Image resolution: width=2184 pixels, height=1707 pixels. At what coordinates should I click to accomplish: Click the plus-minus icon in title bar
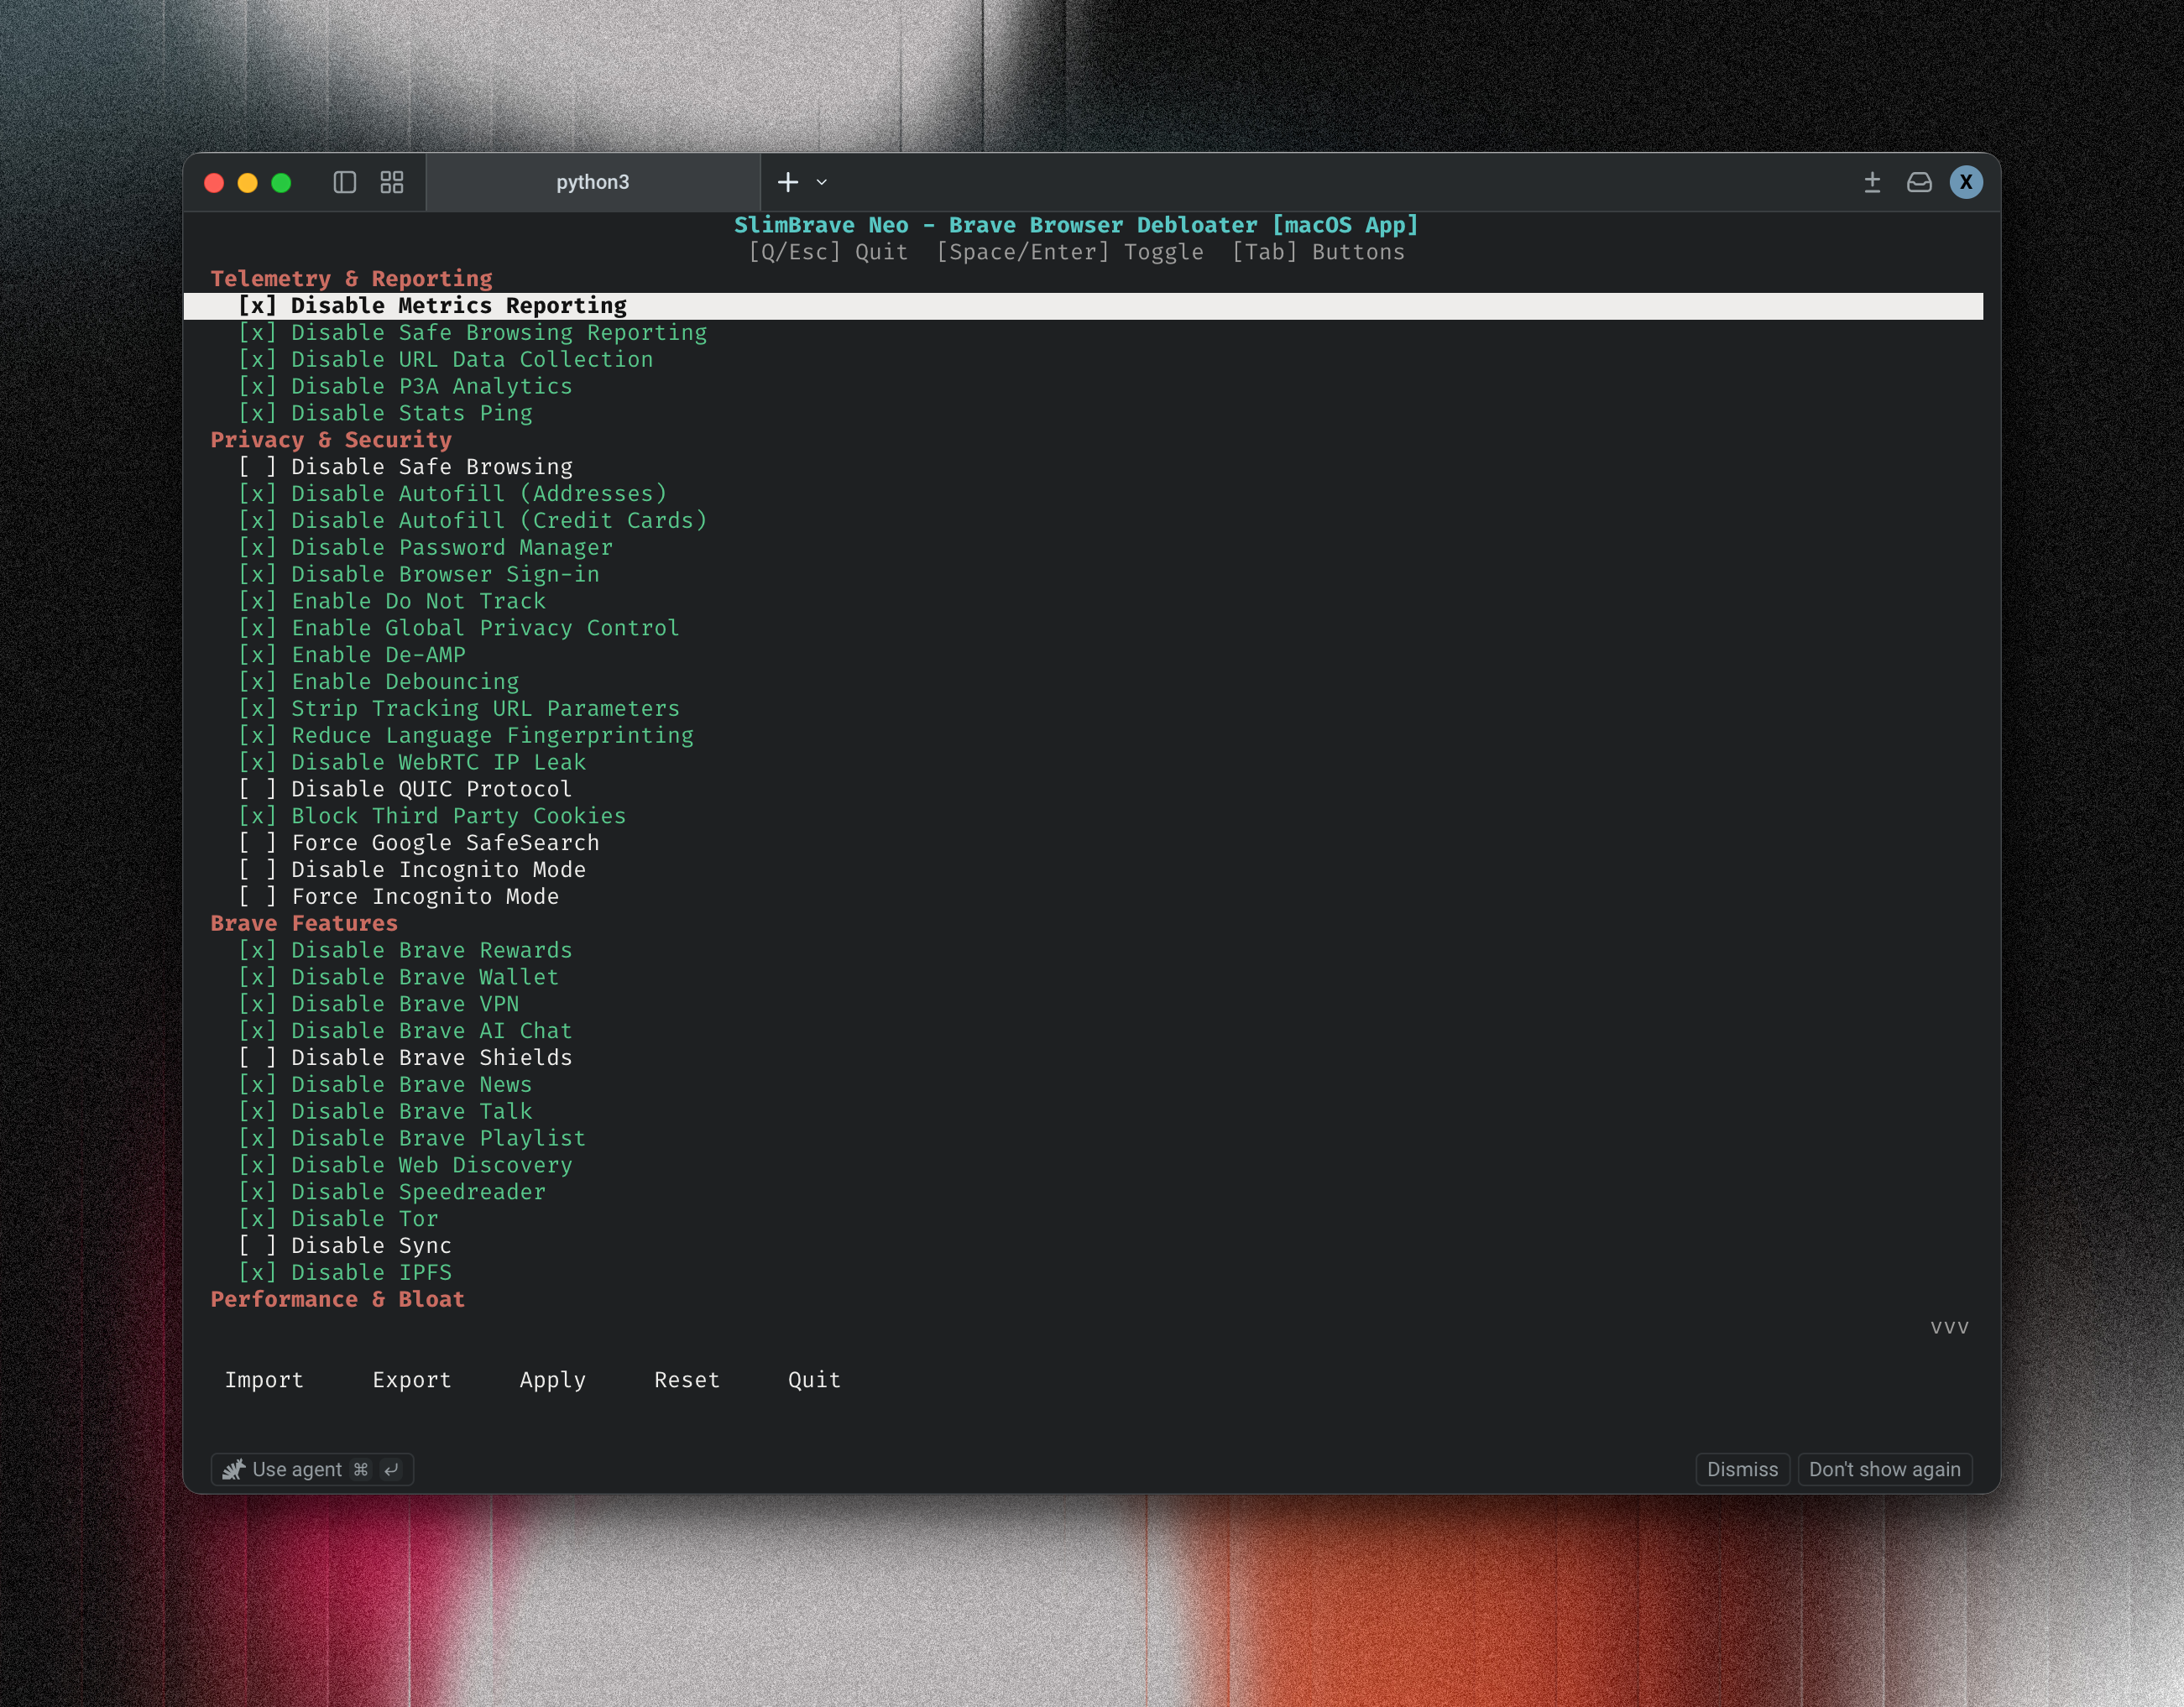click(x=1872, y=182)
